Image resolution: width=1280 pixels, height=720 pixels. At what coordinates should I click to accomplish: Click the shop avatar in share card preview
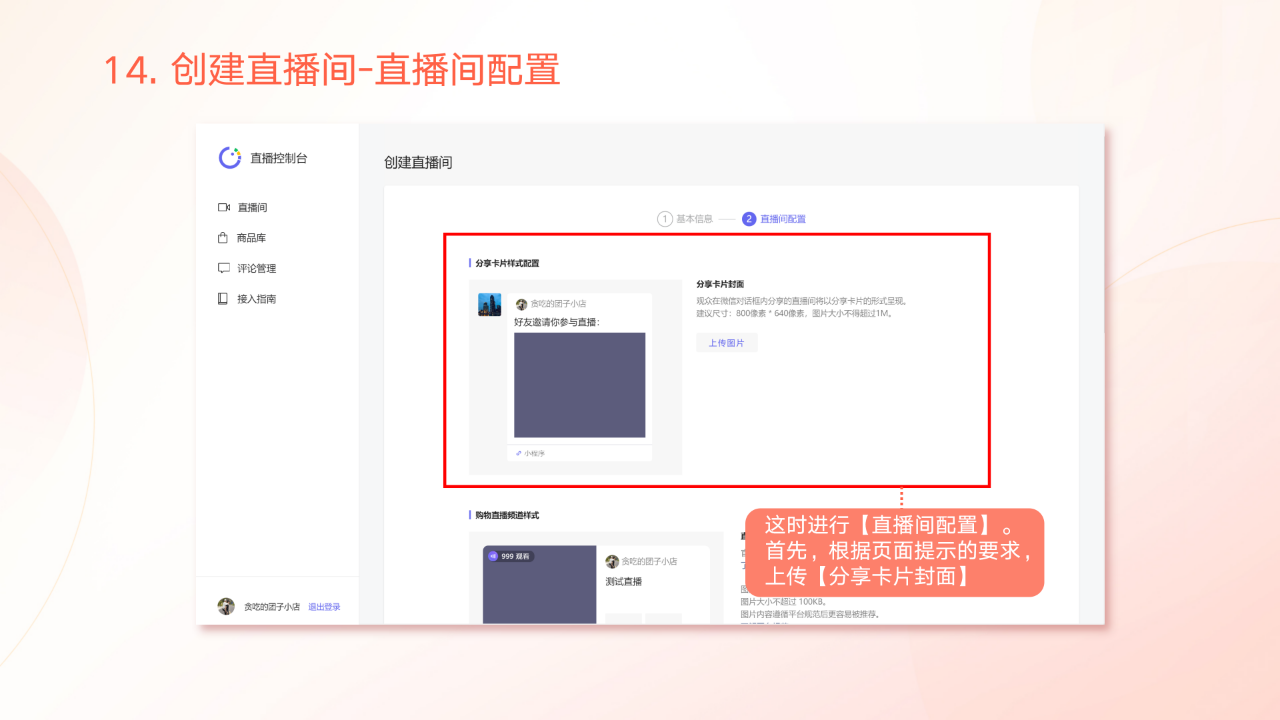pyautogui.click(x=521, y=304)
